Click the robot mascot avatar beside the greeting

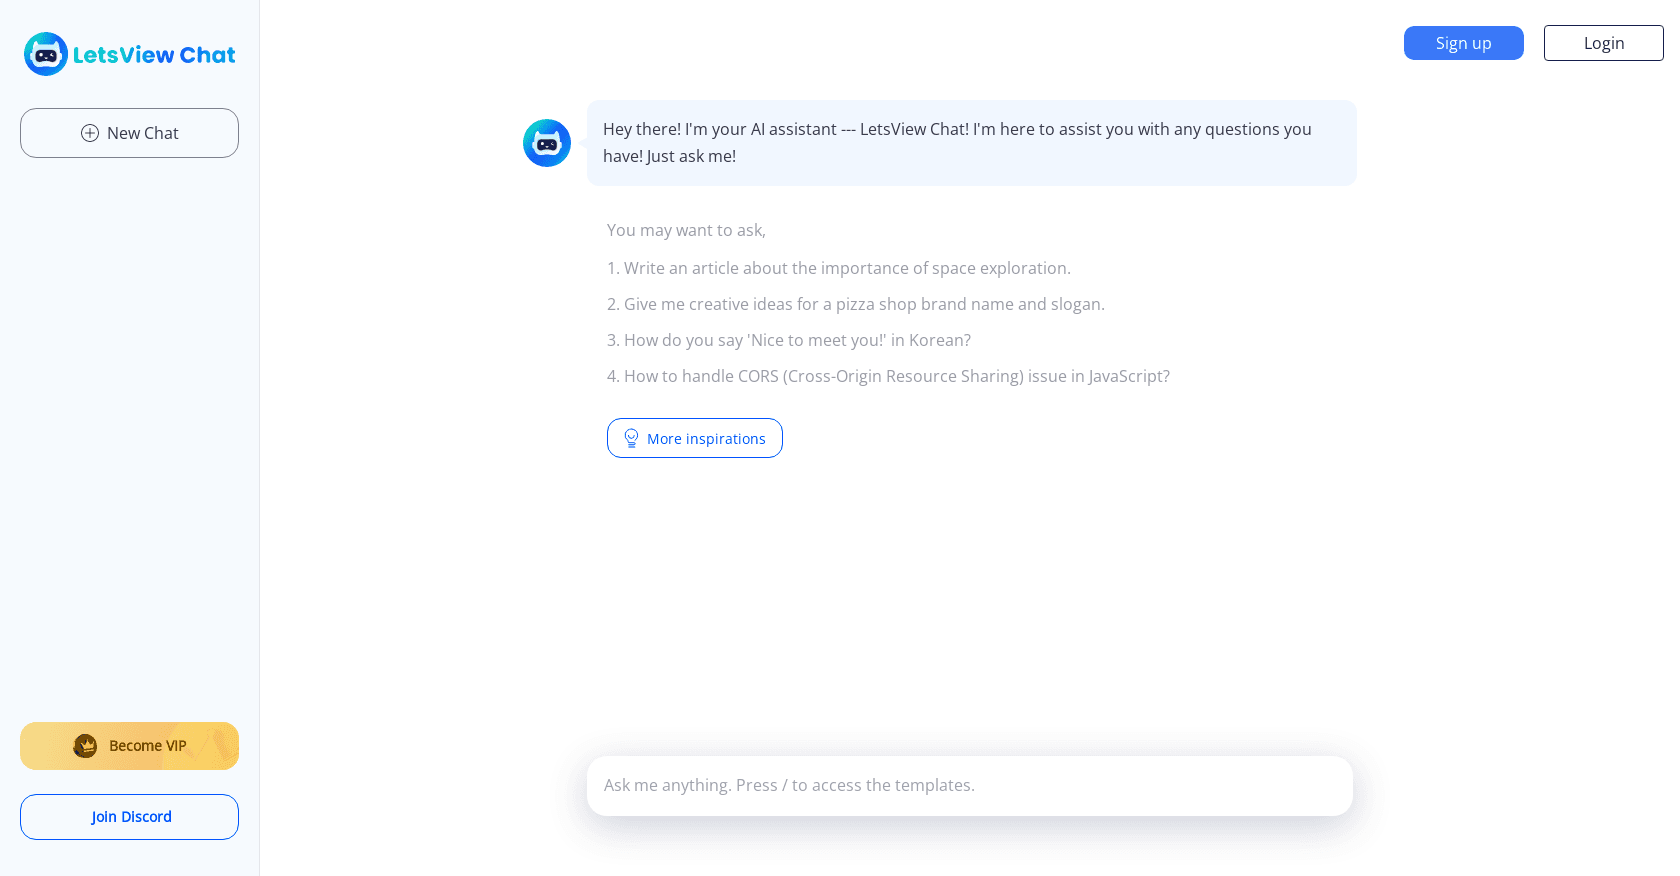[x=546, y=143]
